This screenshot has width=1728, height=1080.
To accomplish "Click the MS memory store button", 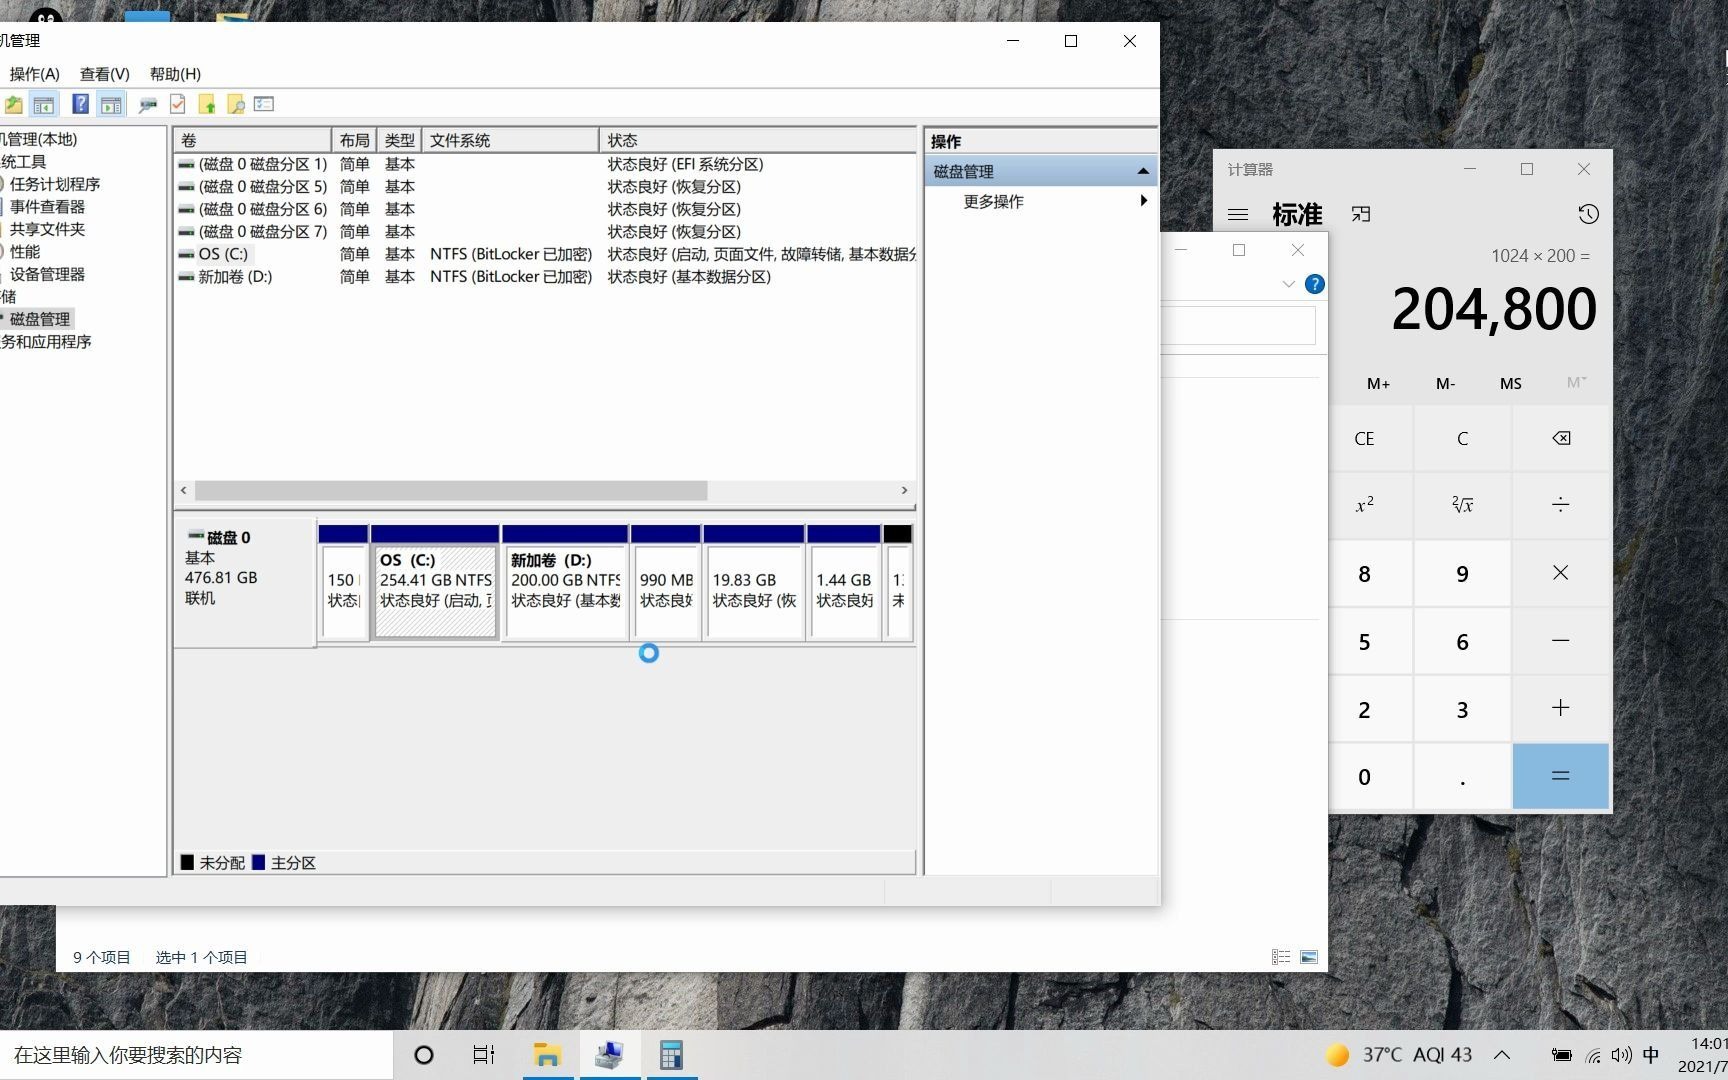I will point(1510,383).
